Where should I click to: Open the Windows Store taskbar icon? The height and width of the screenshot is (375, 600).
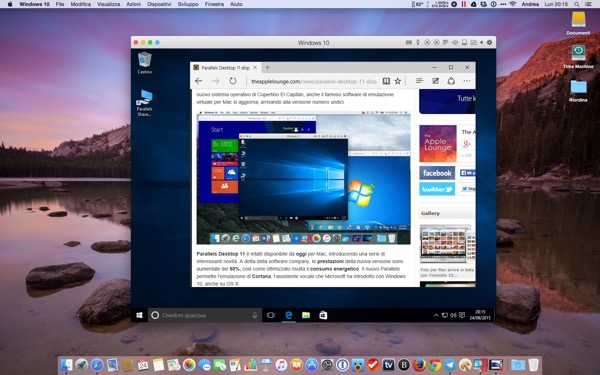pos(323,315)
